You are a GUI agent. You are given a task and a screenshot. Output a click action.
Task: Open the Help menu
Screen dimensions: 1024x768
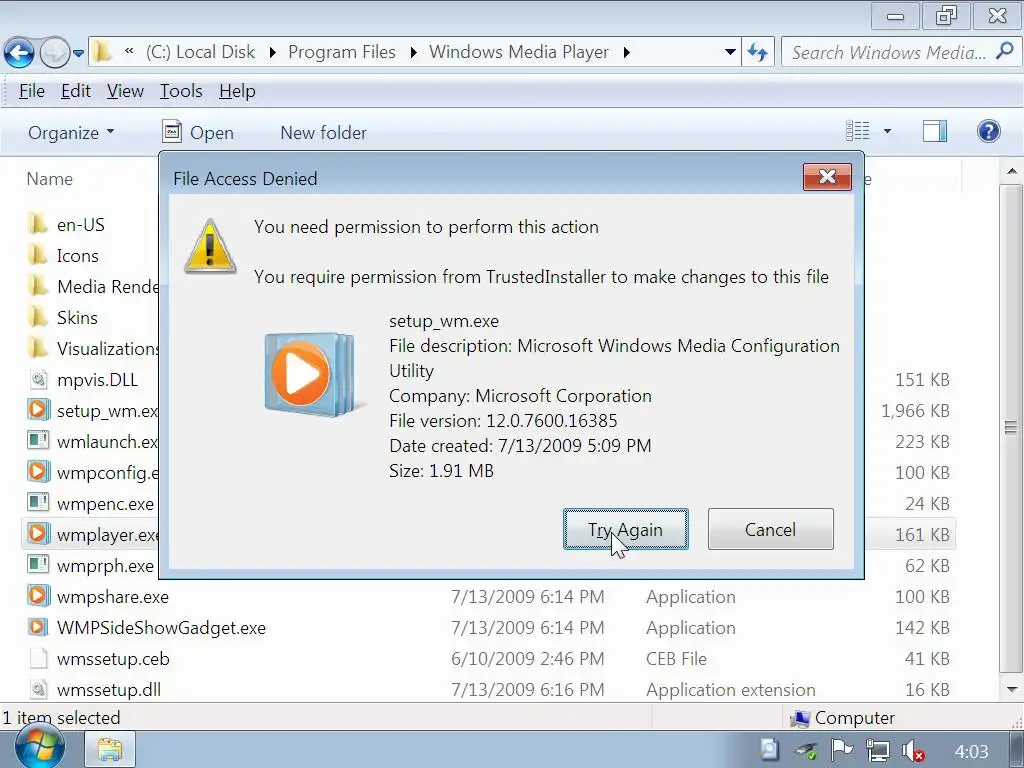[237, 91]
